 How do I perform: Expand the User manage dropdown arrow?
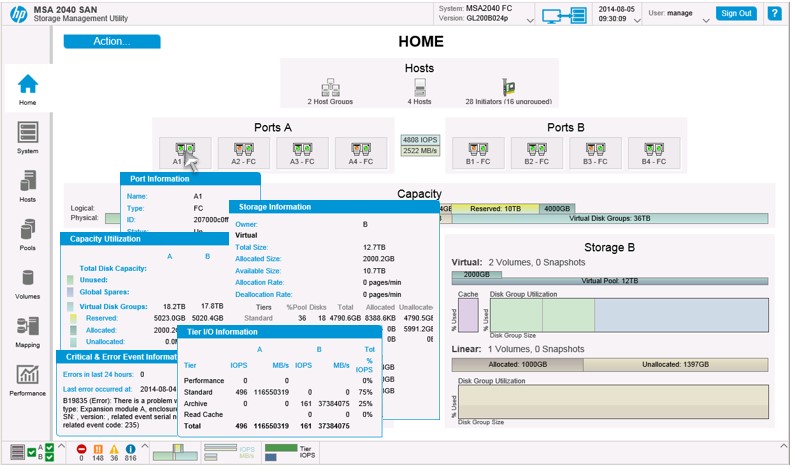(706, 21)
